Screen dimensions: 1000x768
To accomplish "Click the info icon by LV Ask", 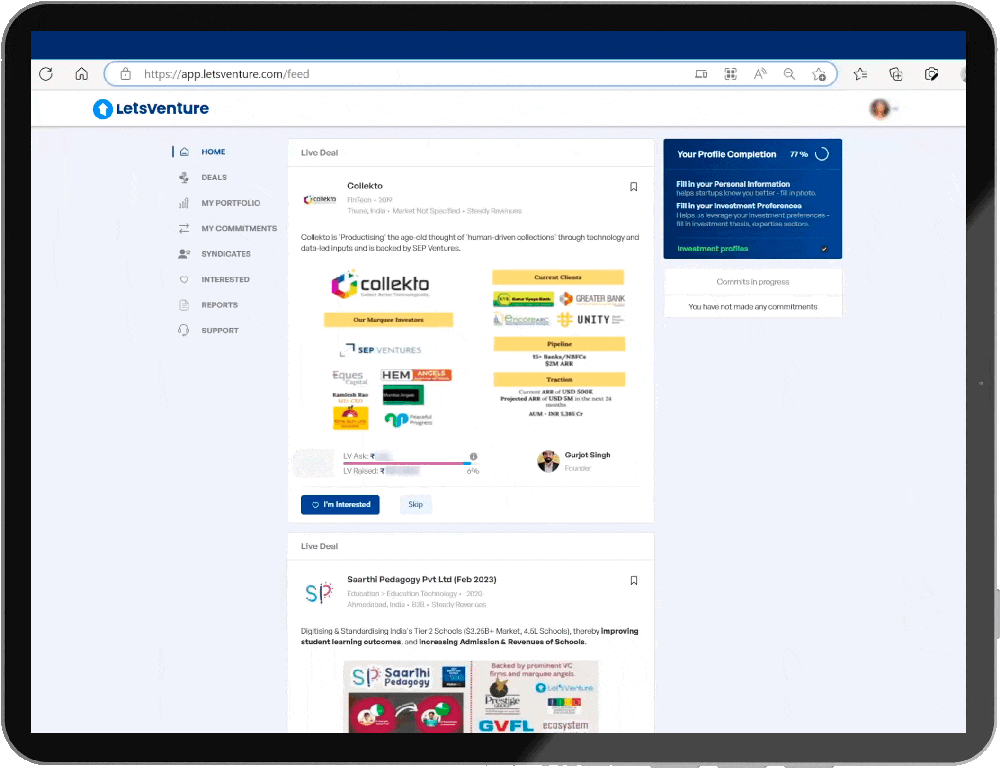I will (x=473, y=456).
